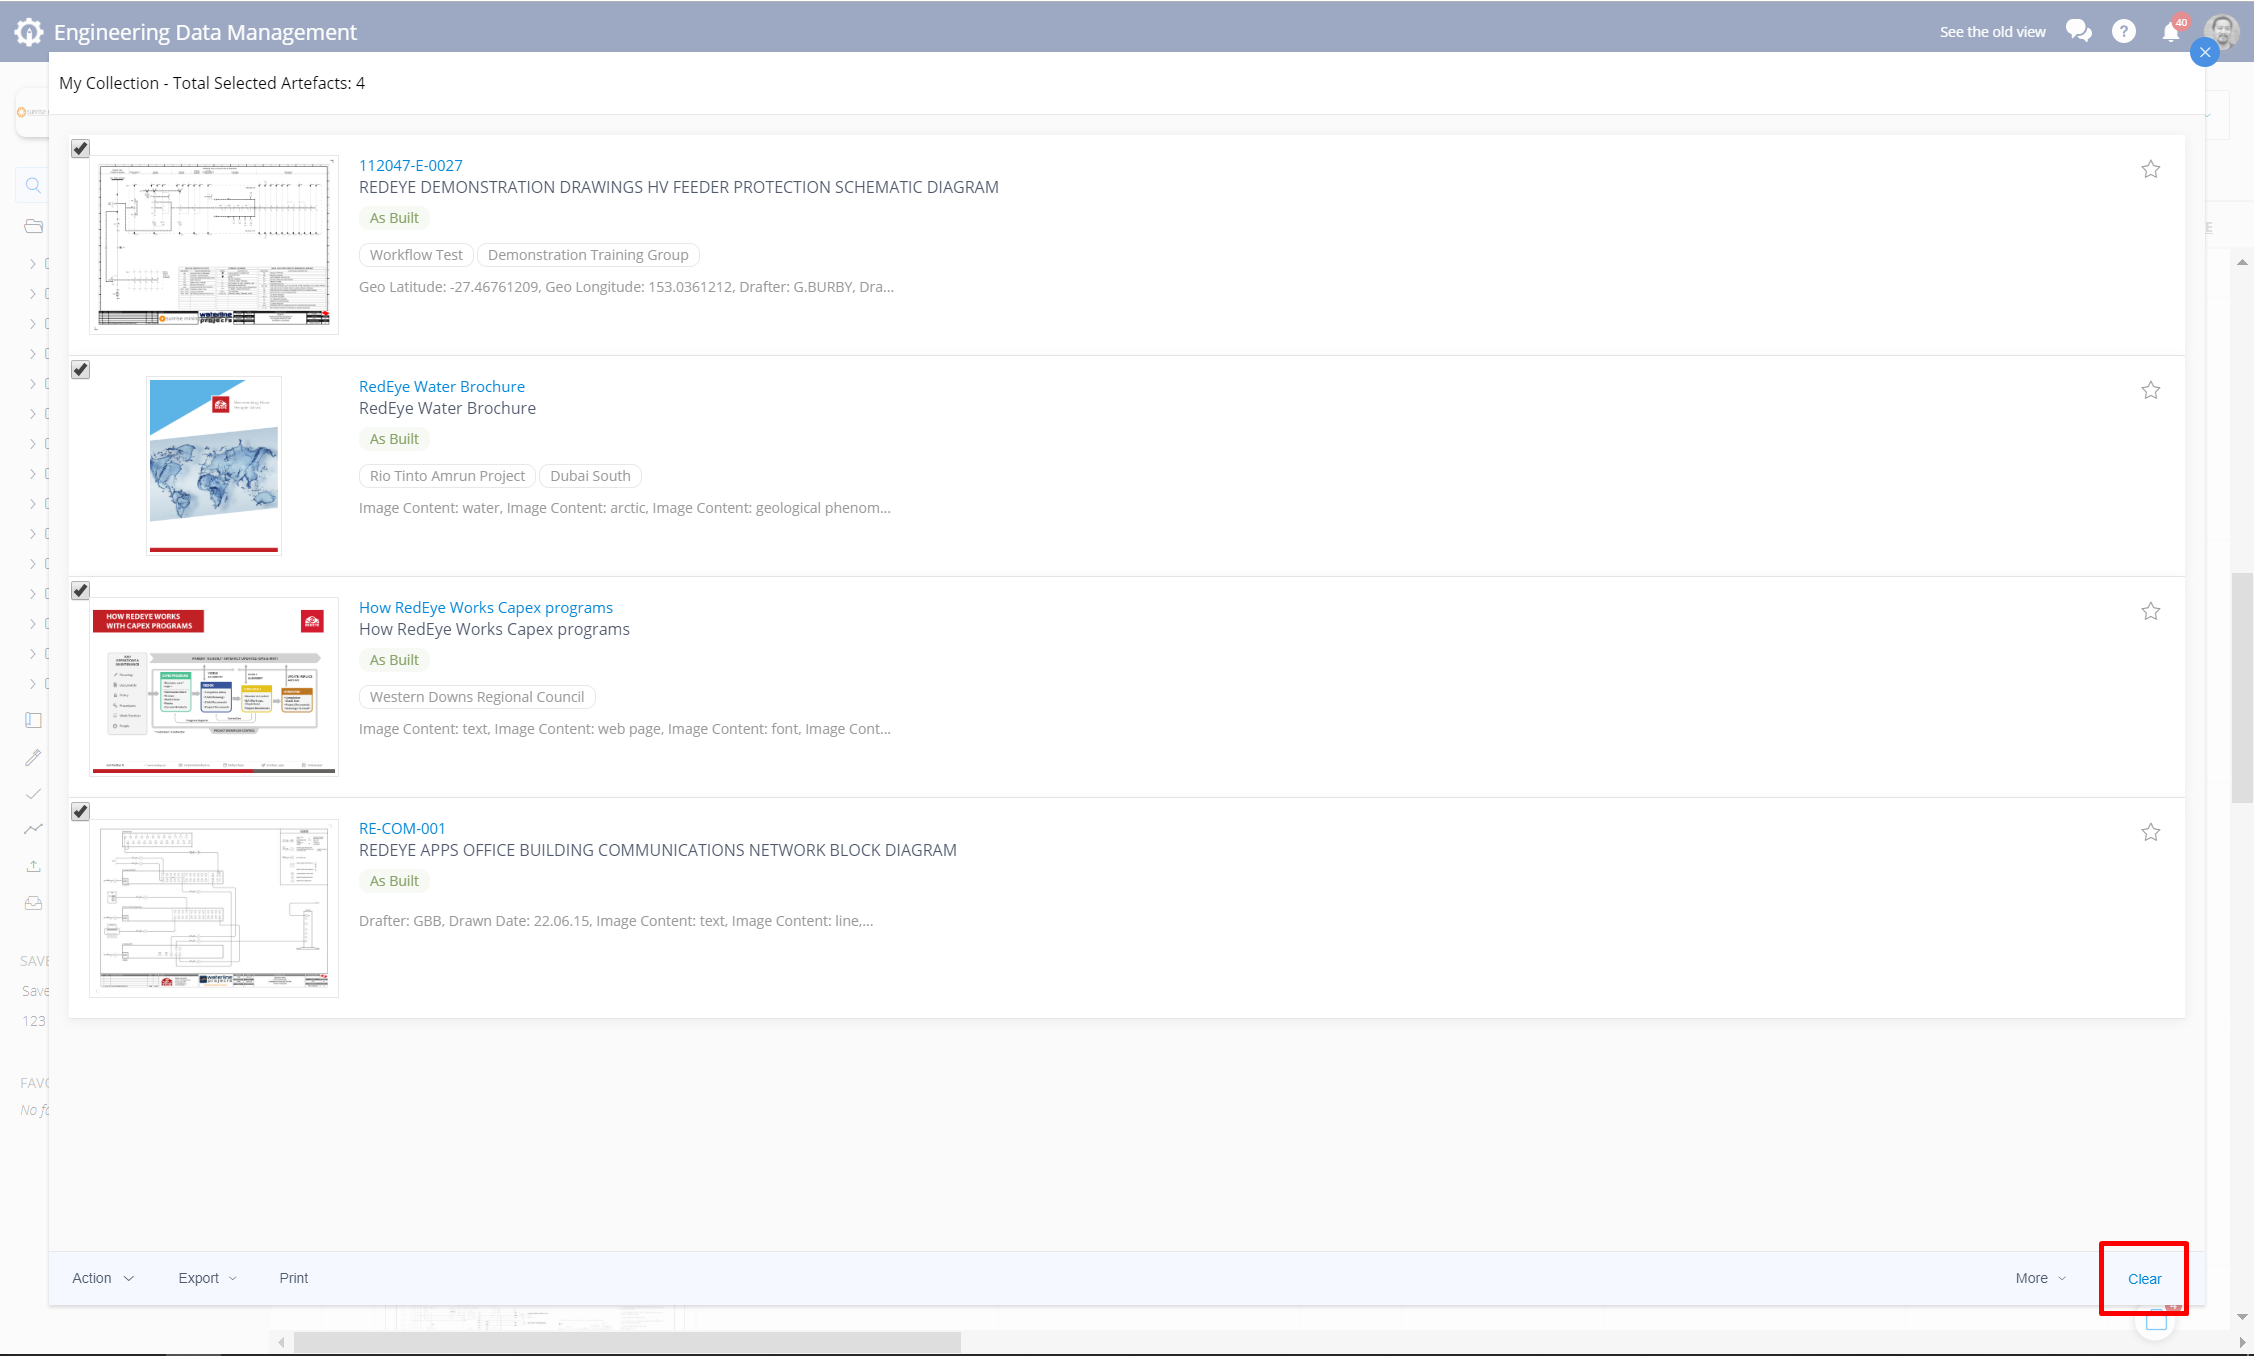
Task: Click the Drafter: GBB metadata text line
Action: tap(616, 921)
